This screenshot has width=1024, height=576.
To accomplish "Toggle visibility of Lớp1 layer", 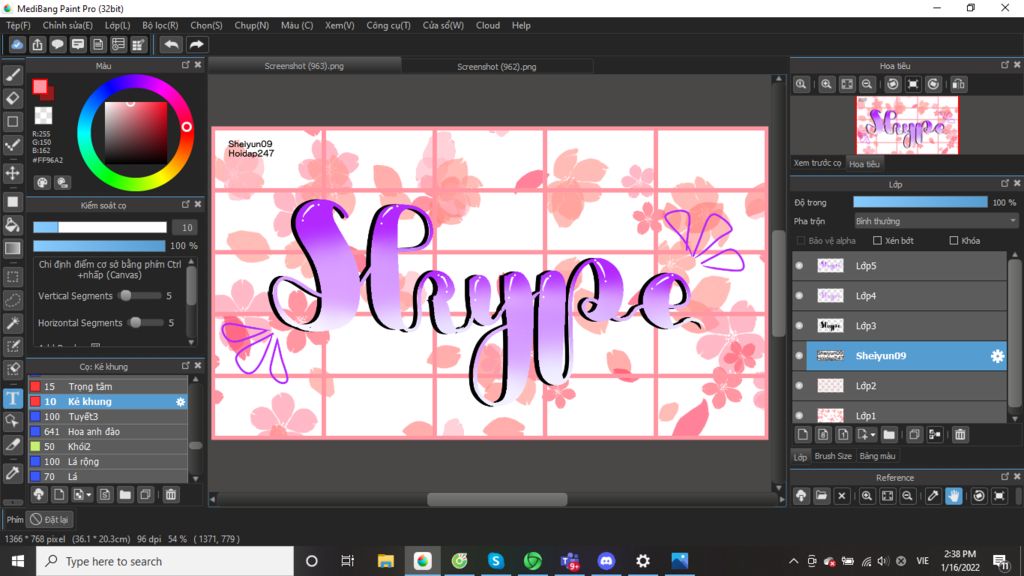I will (x=799, y=415).
